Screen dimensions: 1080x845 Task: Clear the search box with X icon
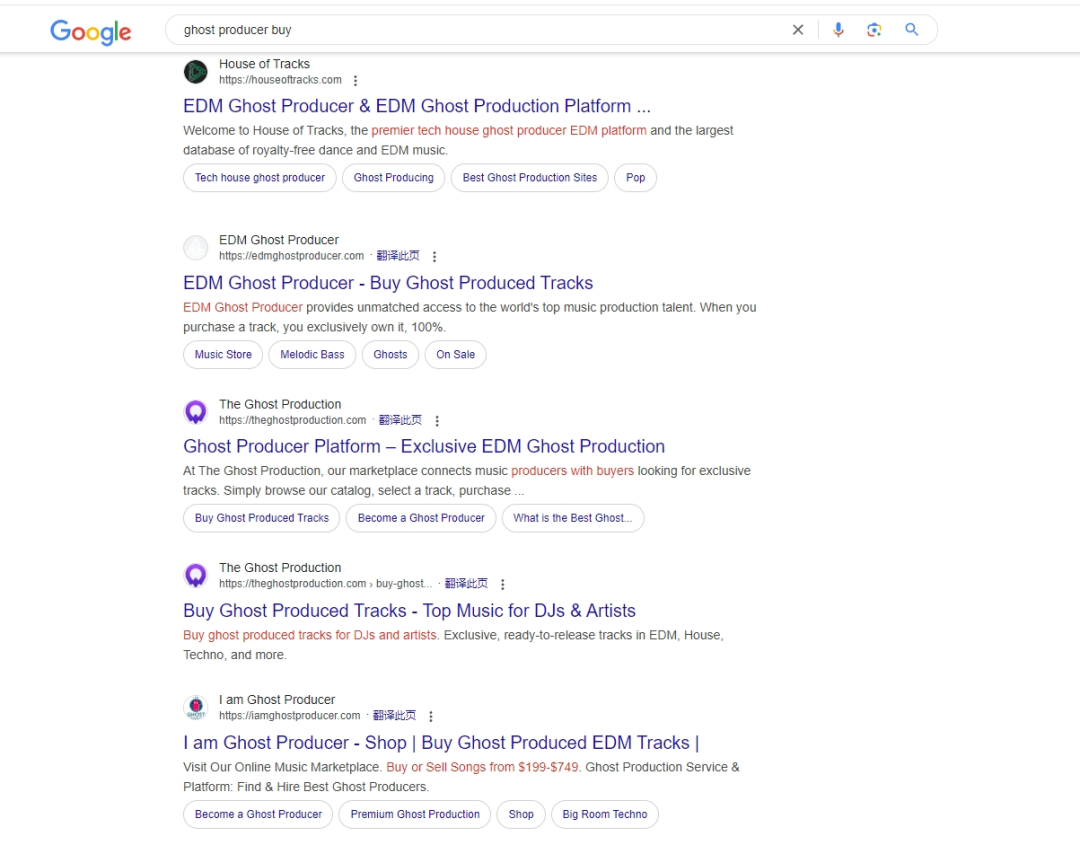(798, 30)
